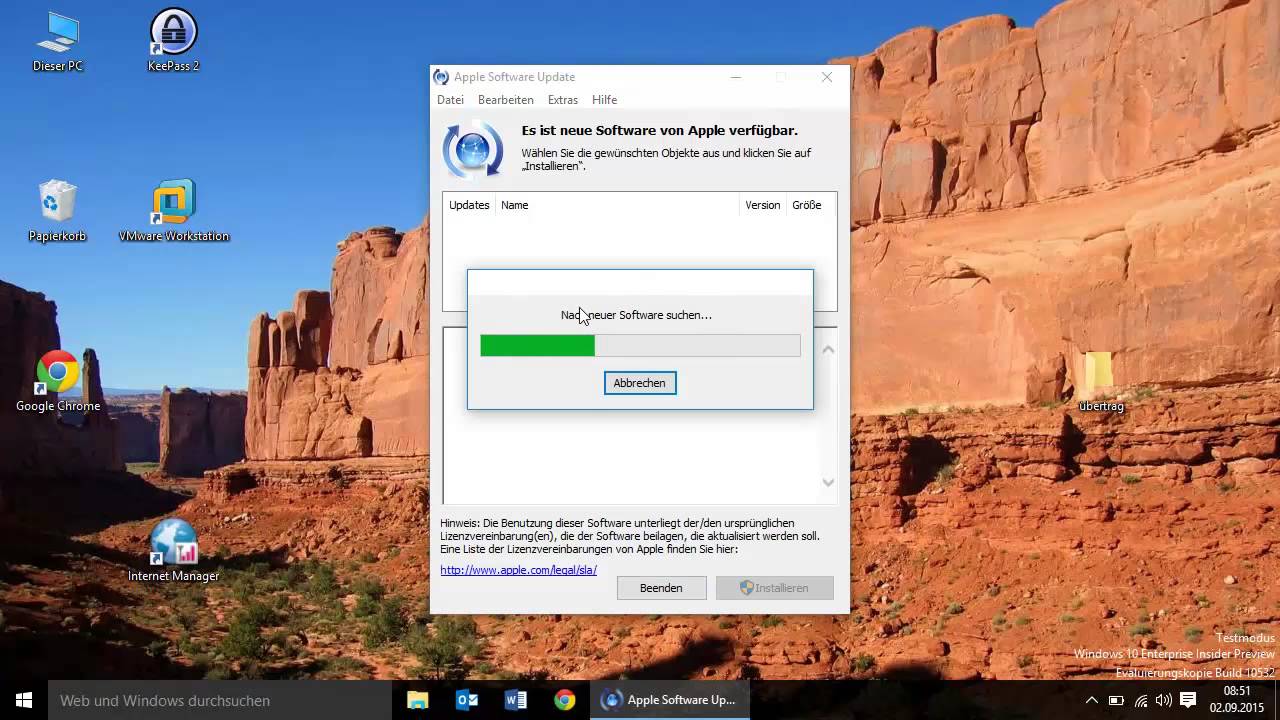Click the Version column header
Viewport: 1280px width, 720px height.
(x=763, y=205)
